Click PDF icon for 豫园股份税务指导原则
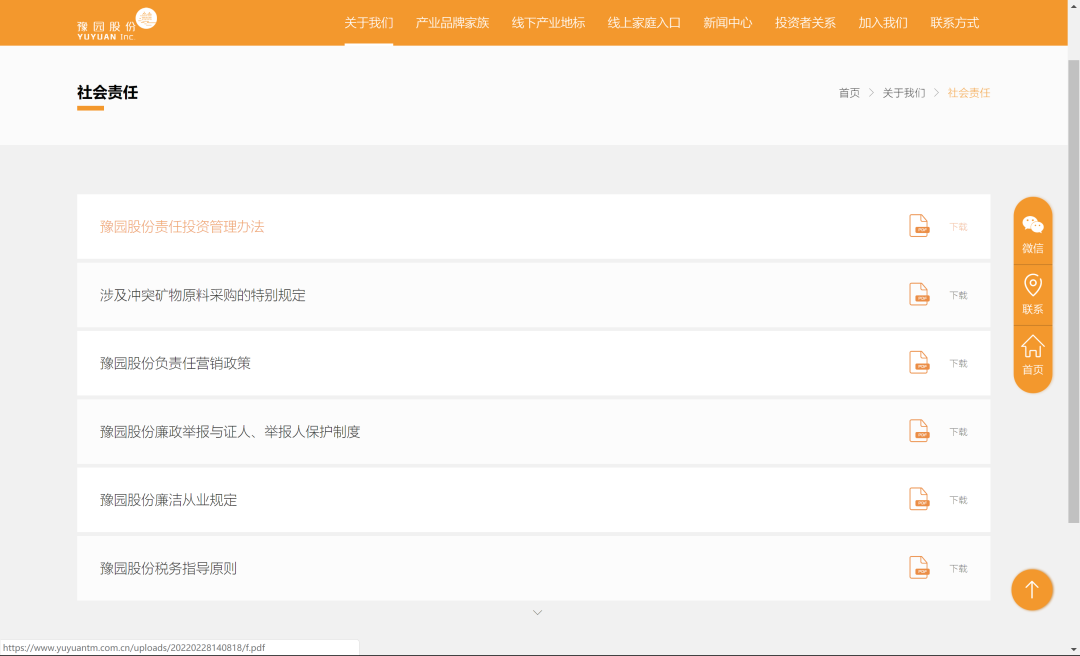The width and height of the screenshot is (1080, 656). (x=919, y=568)
